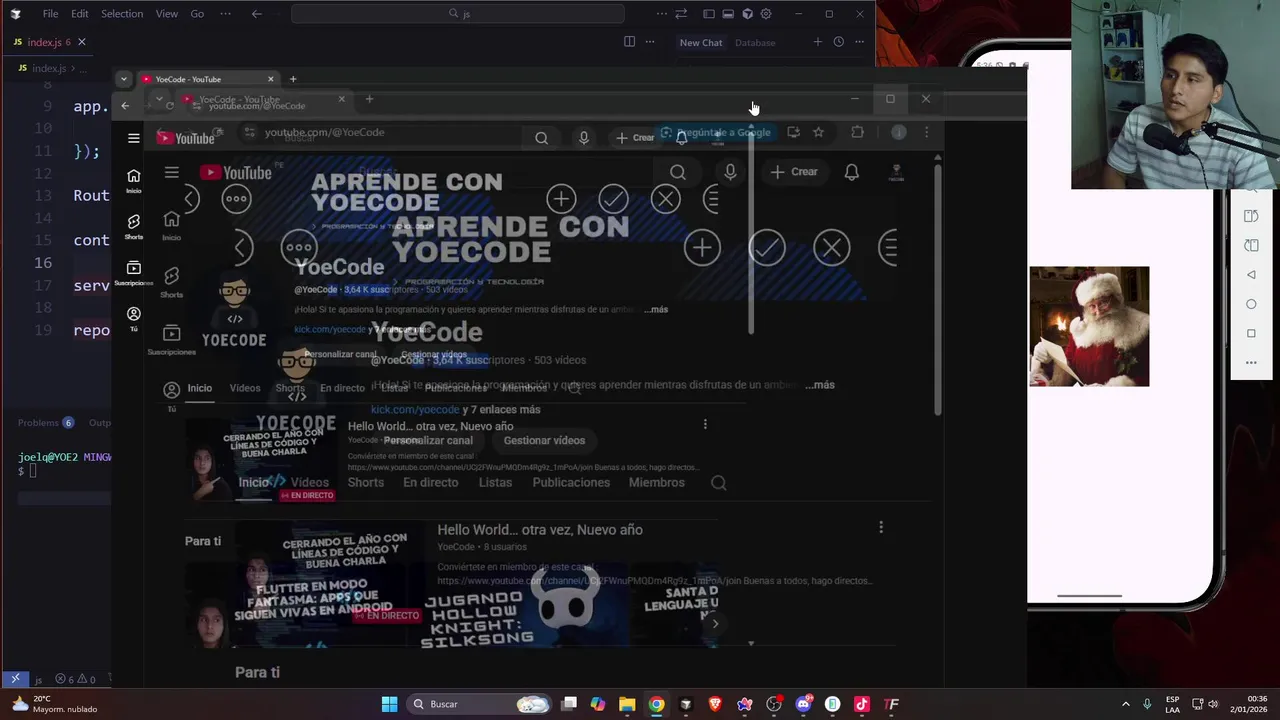Switch to Google Chrome on the taskbar

point(656,704)
